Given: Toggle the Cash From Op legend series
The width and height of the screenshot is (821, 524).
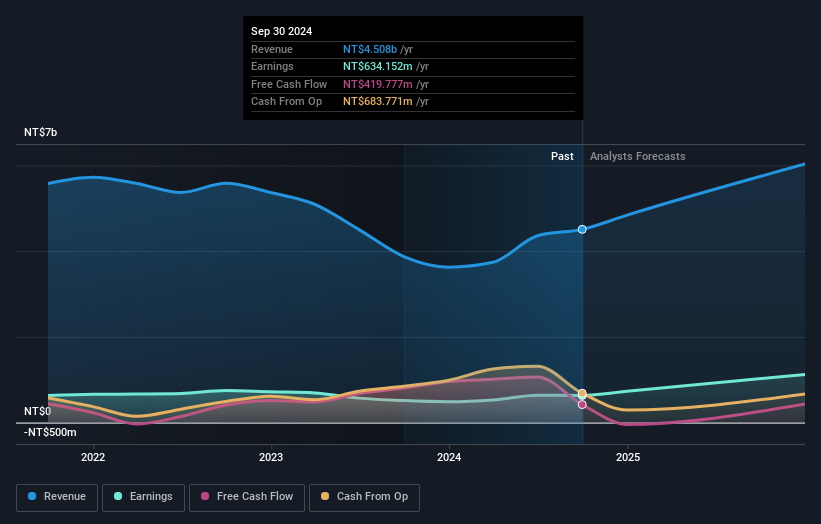Looking at the screenshot, I should pos(364,497).
